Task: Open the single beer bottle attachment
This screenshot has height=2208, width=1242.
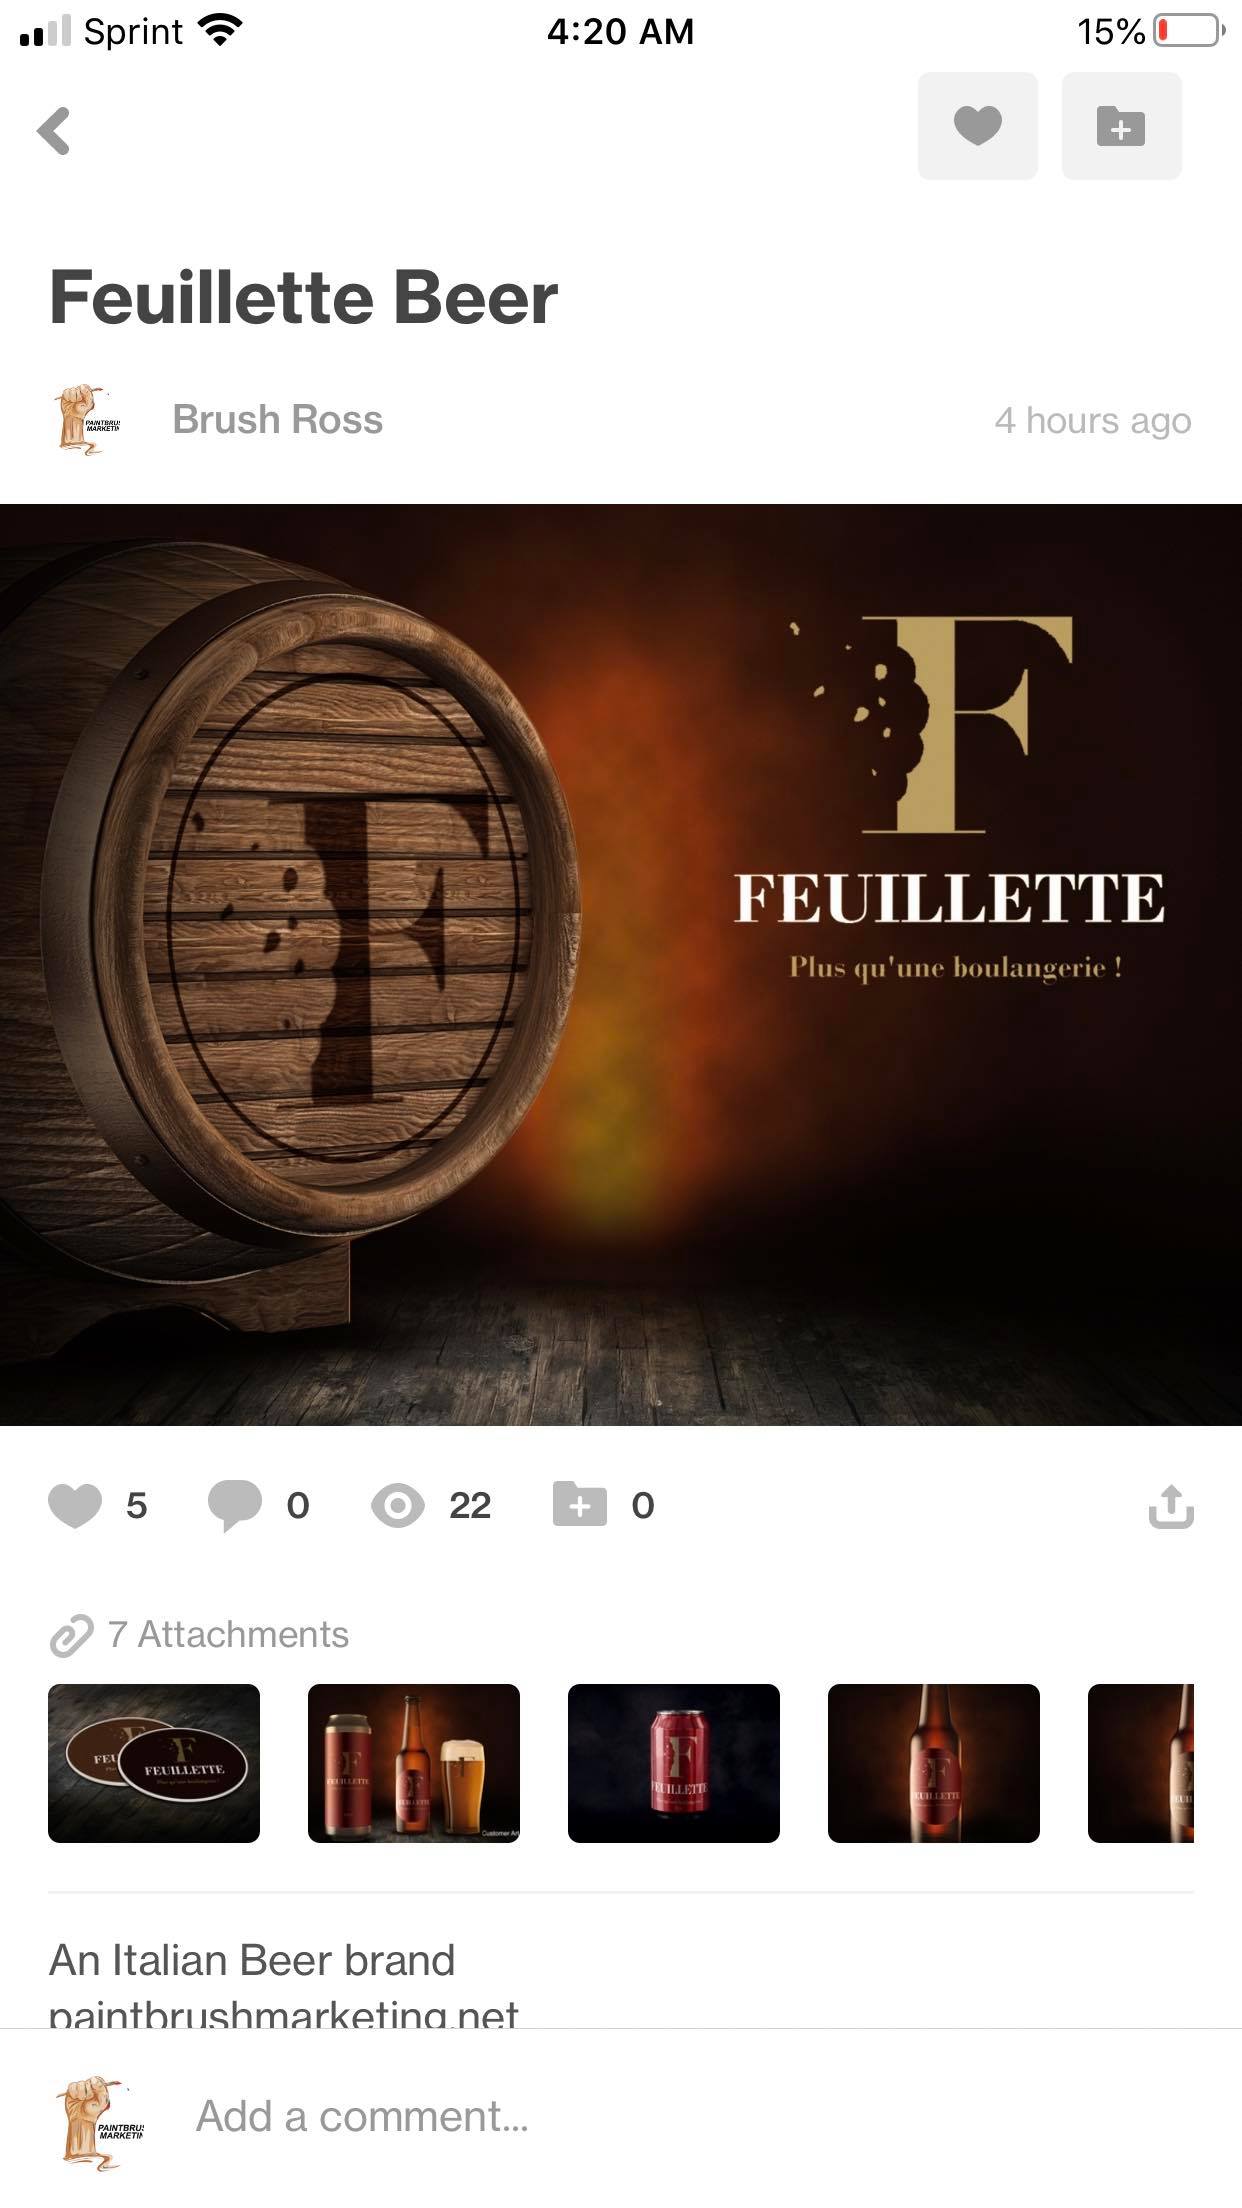Action: 934,1763
